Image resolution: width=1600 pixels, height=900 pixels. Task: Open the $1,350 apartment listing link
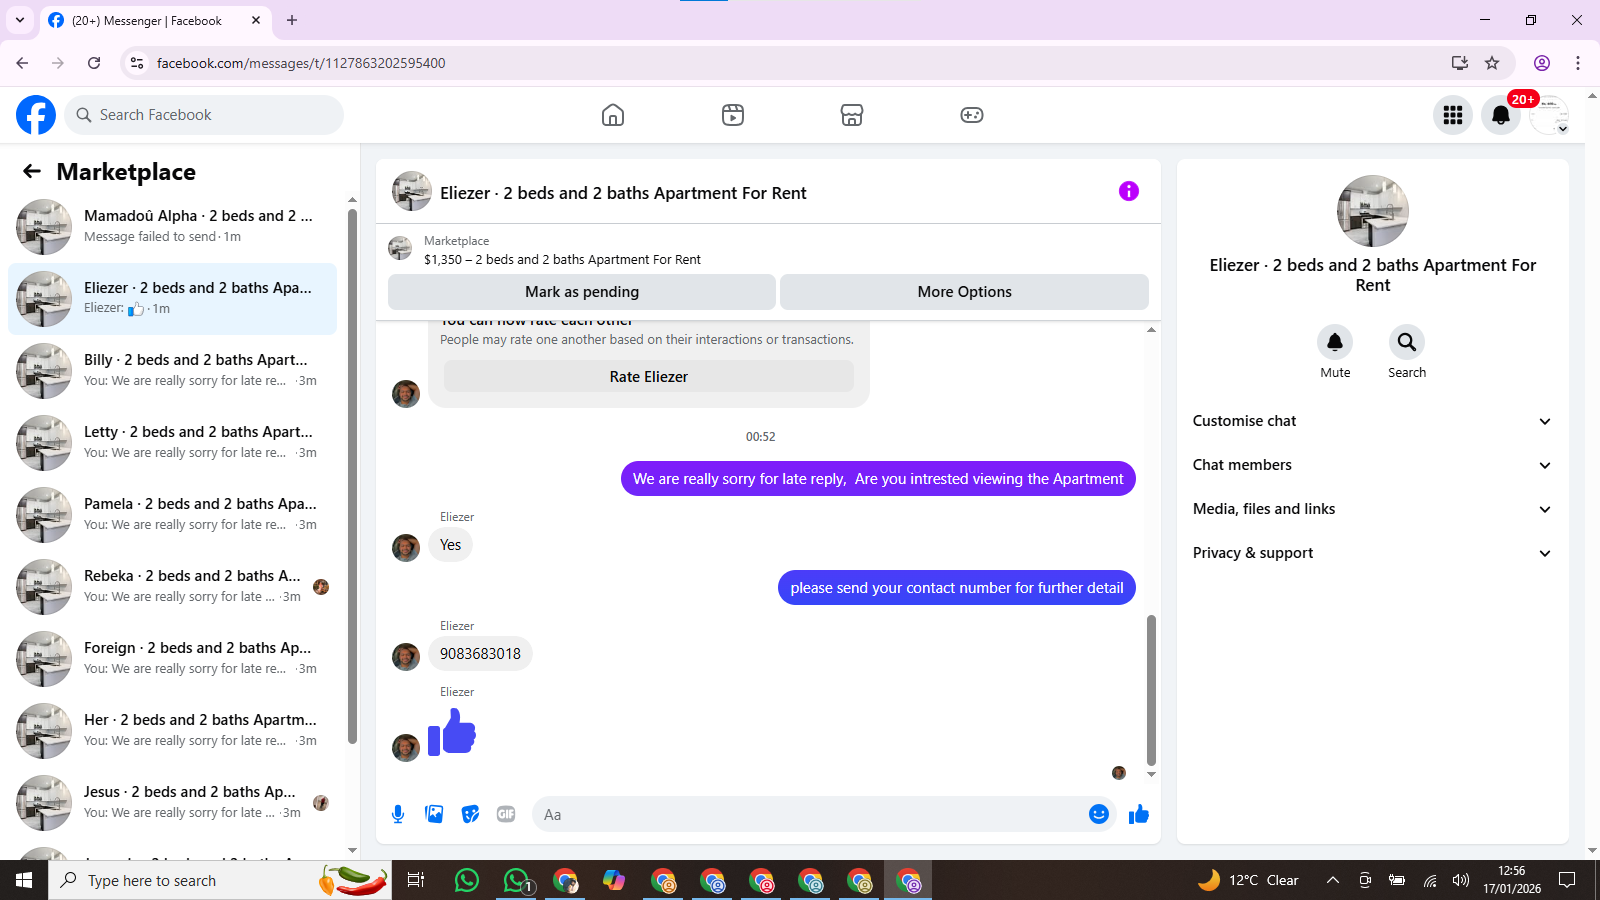(x=562, y=259)
